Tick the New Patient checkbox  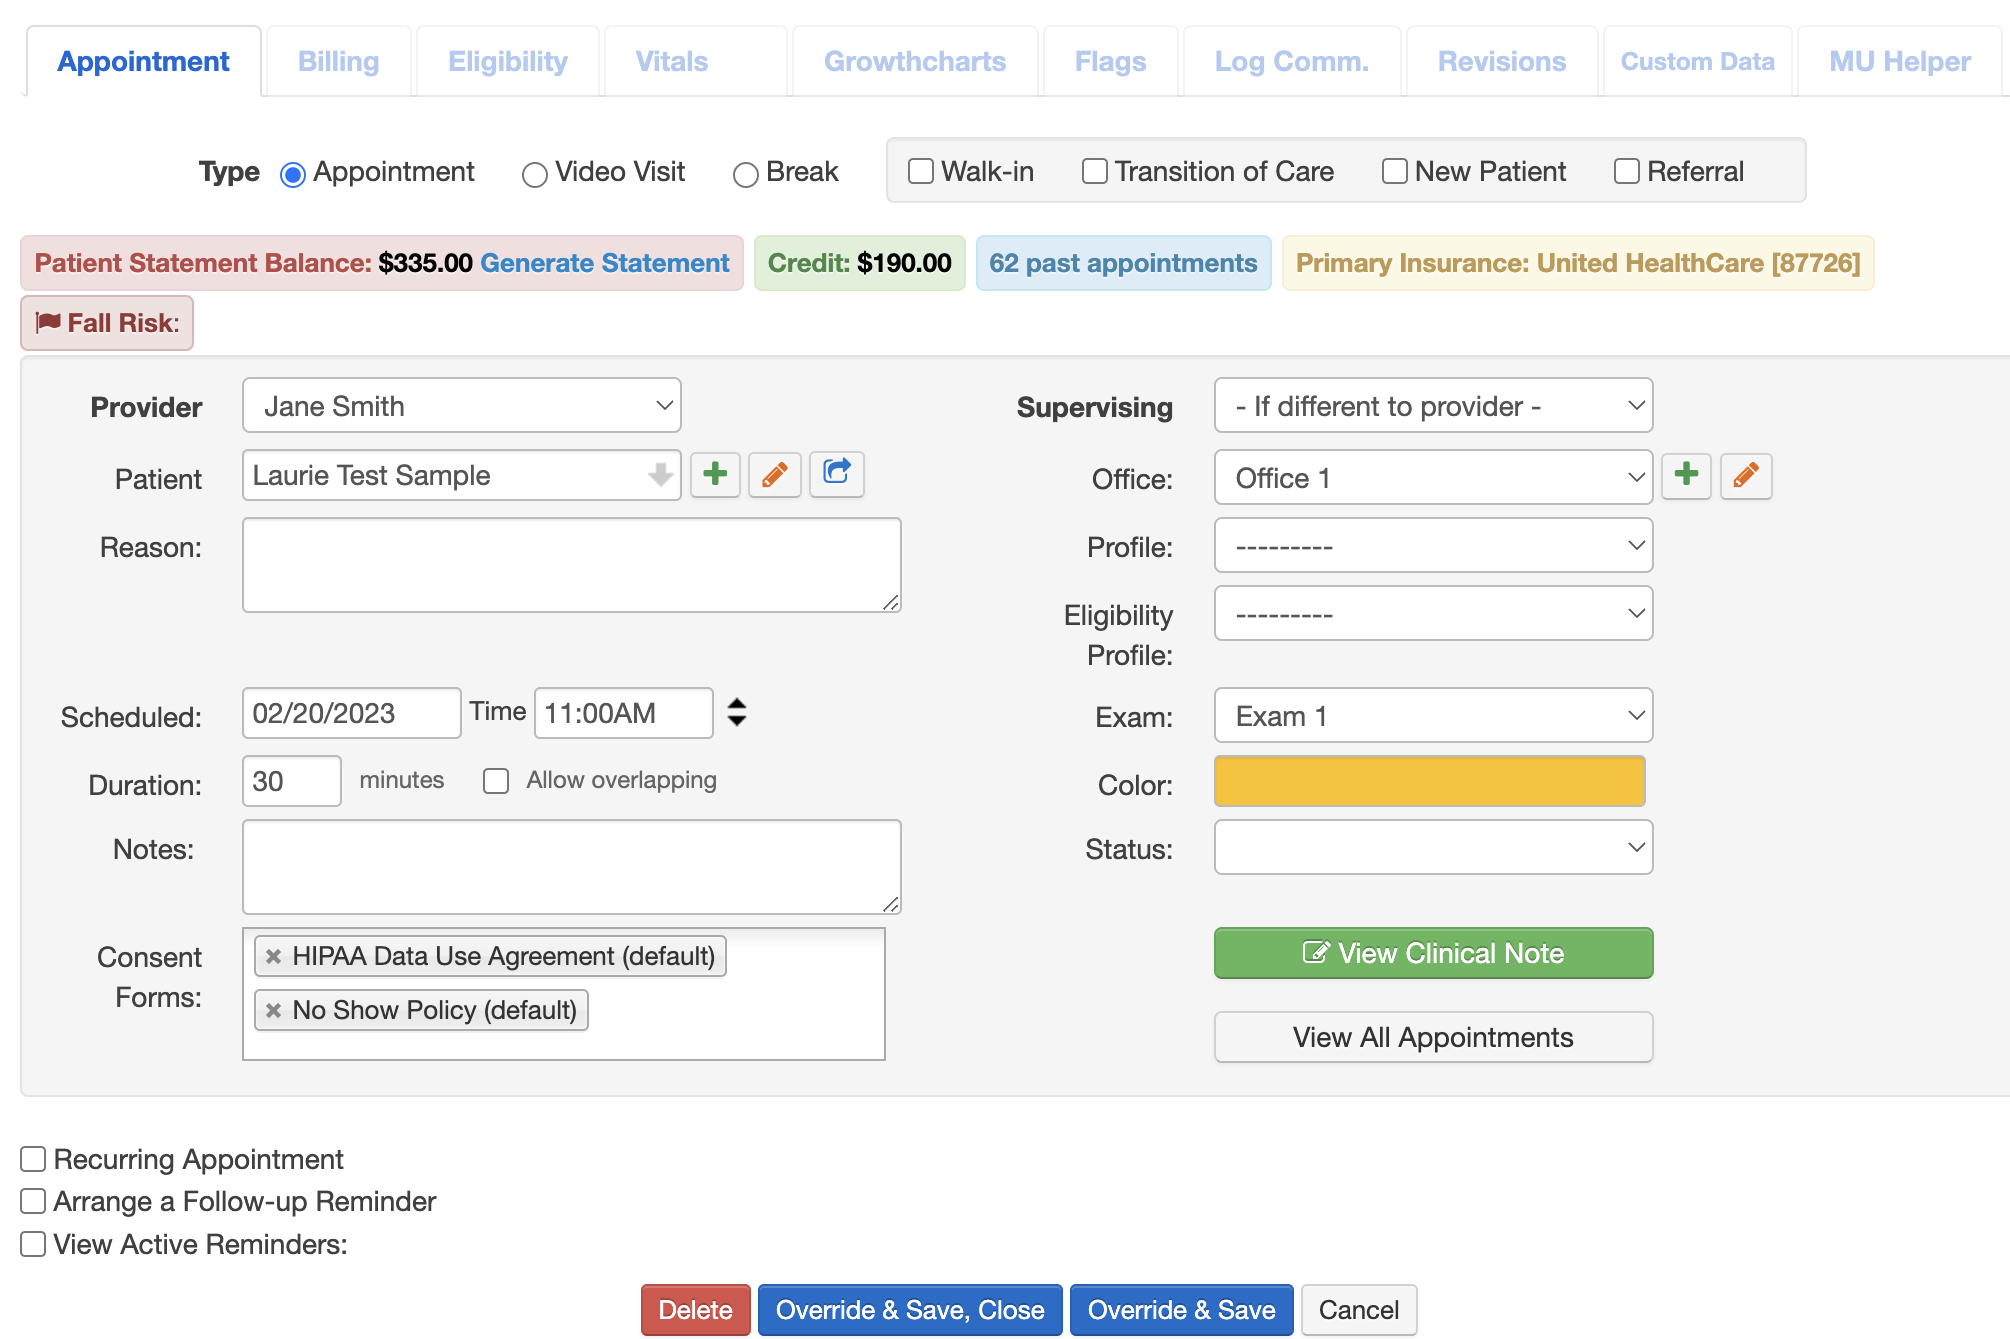tap(1394, 171)
